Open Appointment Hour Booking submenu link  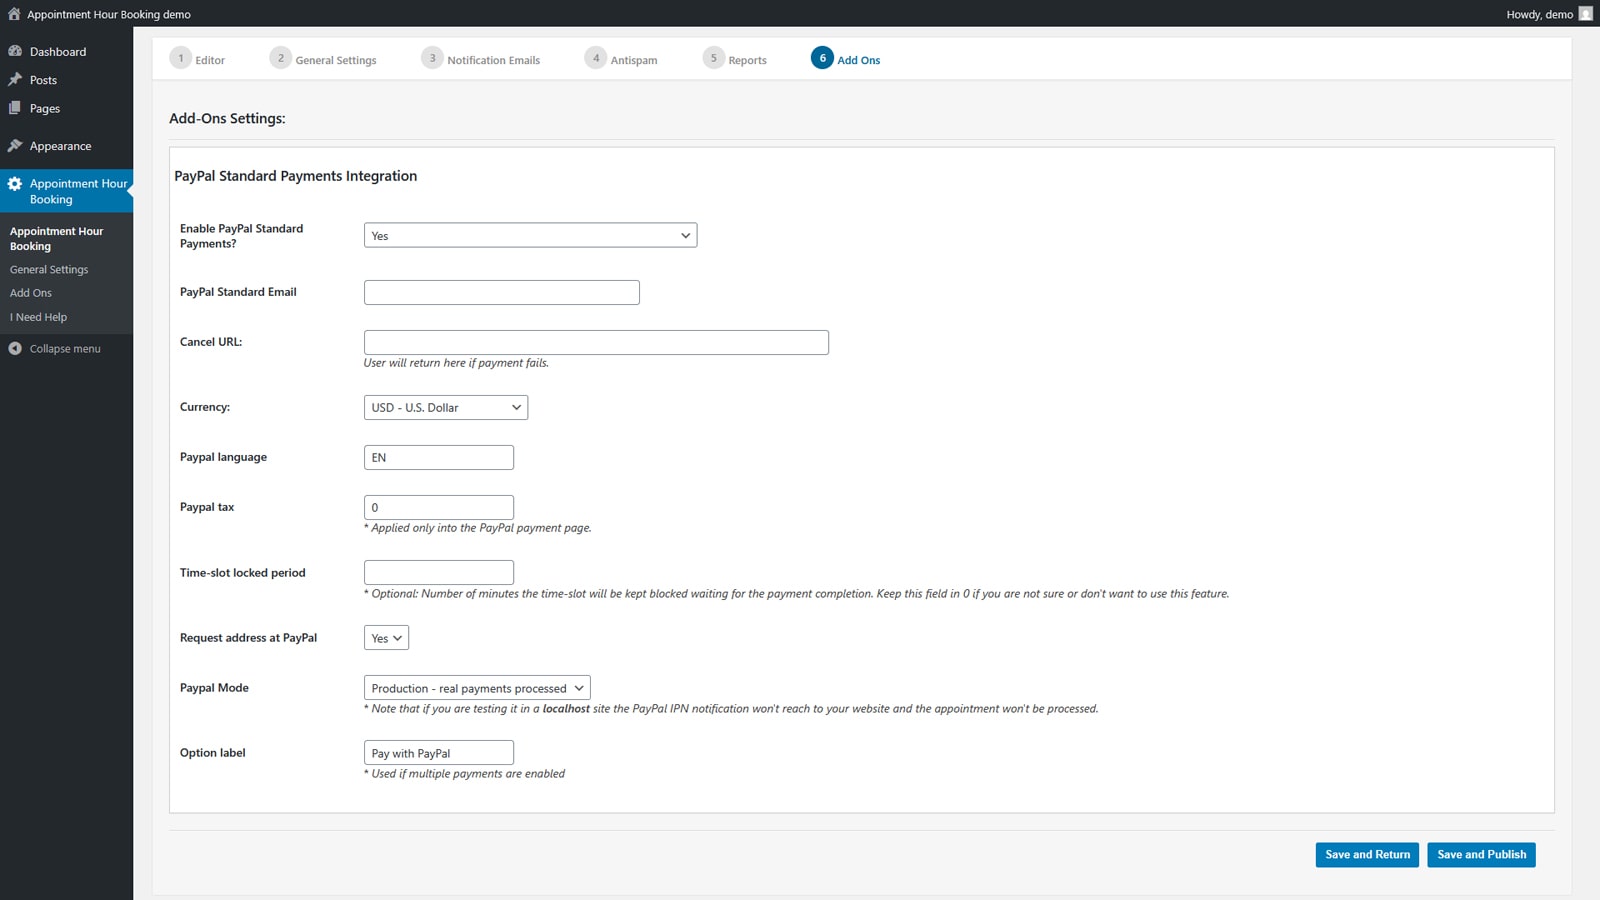coord(56,239)
